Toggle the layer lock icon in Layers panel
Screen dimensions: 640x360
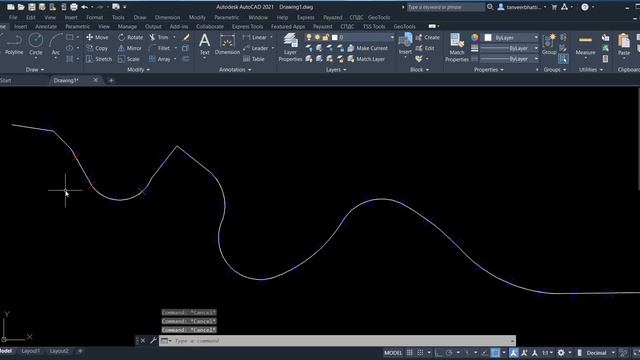pyautogui.click(x=325, y=37)
